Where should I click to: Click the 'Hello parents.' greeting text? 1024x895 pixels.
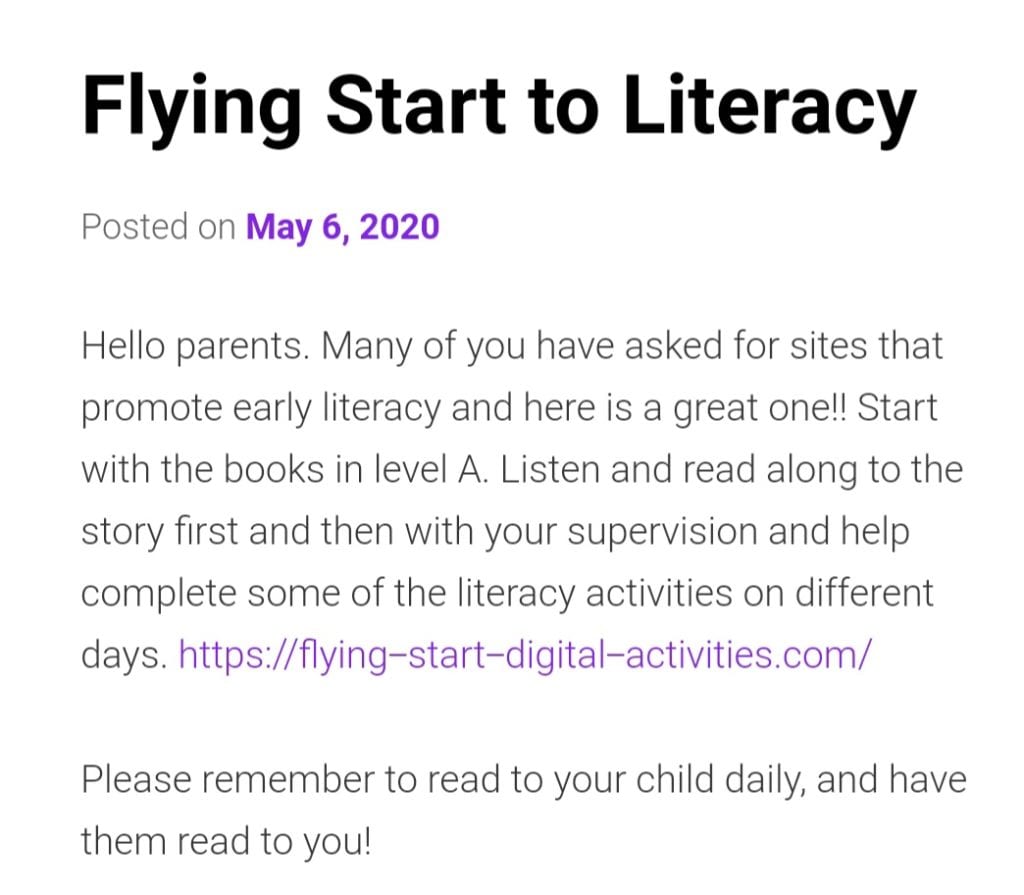pos(195,346)
